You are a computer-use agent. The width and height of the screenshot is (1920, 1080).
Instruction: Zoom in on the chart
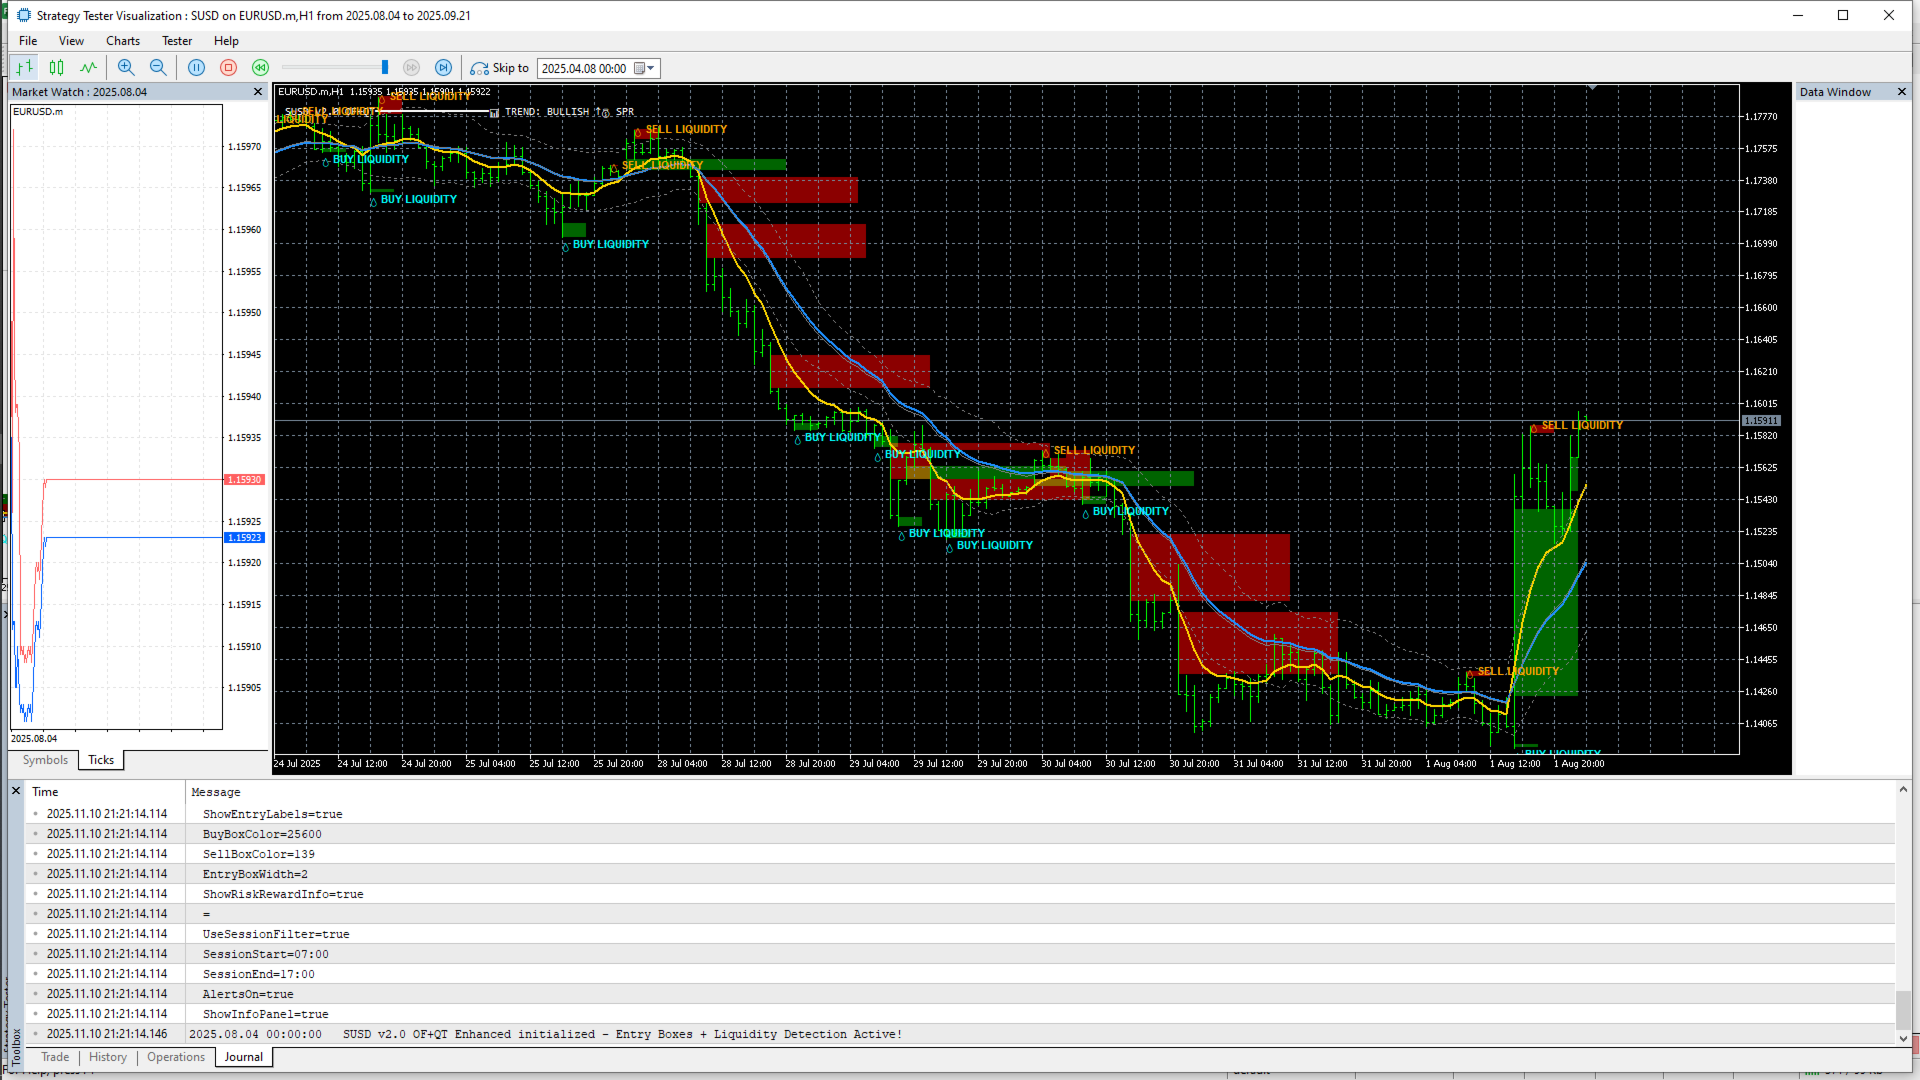click(x=126, y=68)
